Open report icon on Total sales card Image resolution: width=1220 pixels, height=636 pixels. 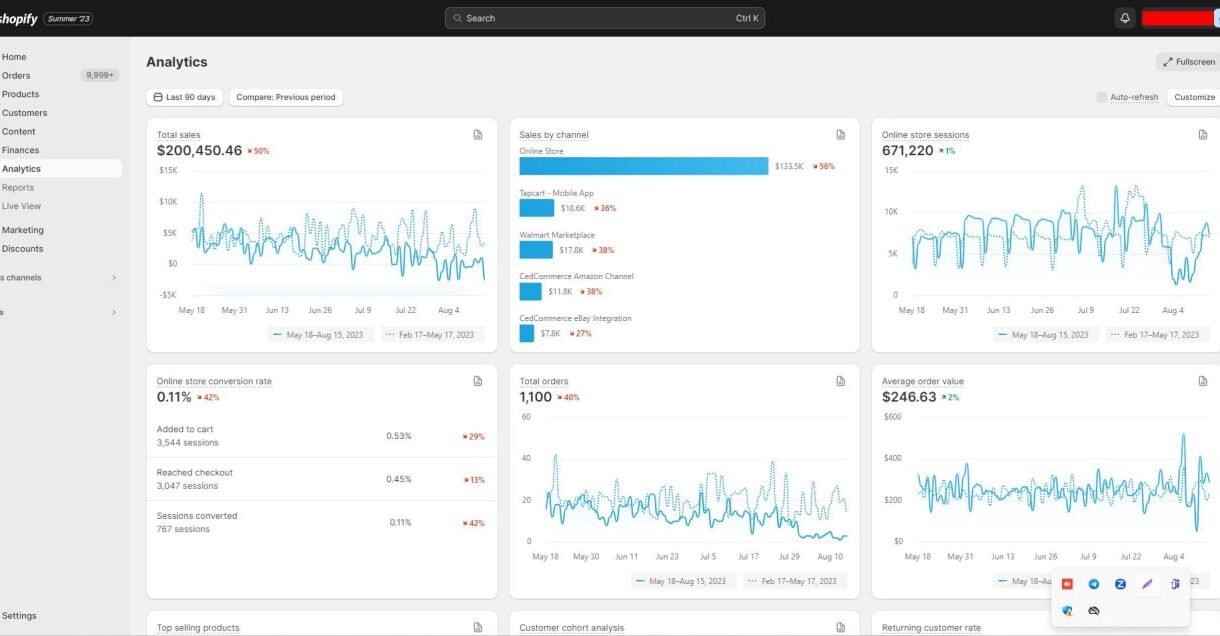(x=478, y=135)
